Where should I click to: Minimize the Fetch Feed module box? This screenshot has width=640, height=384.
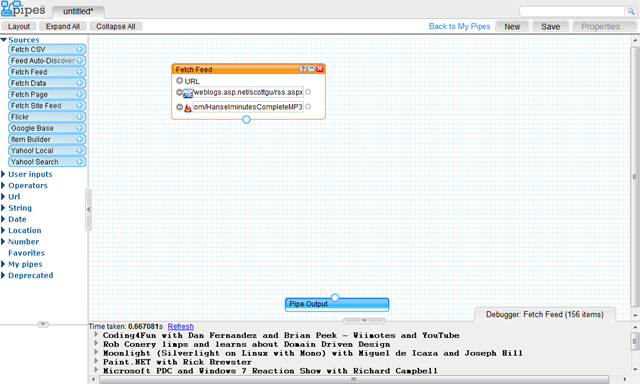point(311,69)
